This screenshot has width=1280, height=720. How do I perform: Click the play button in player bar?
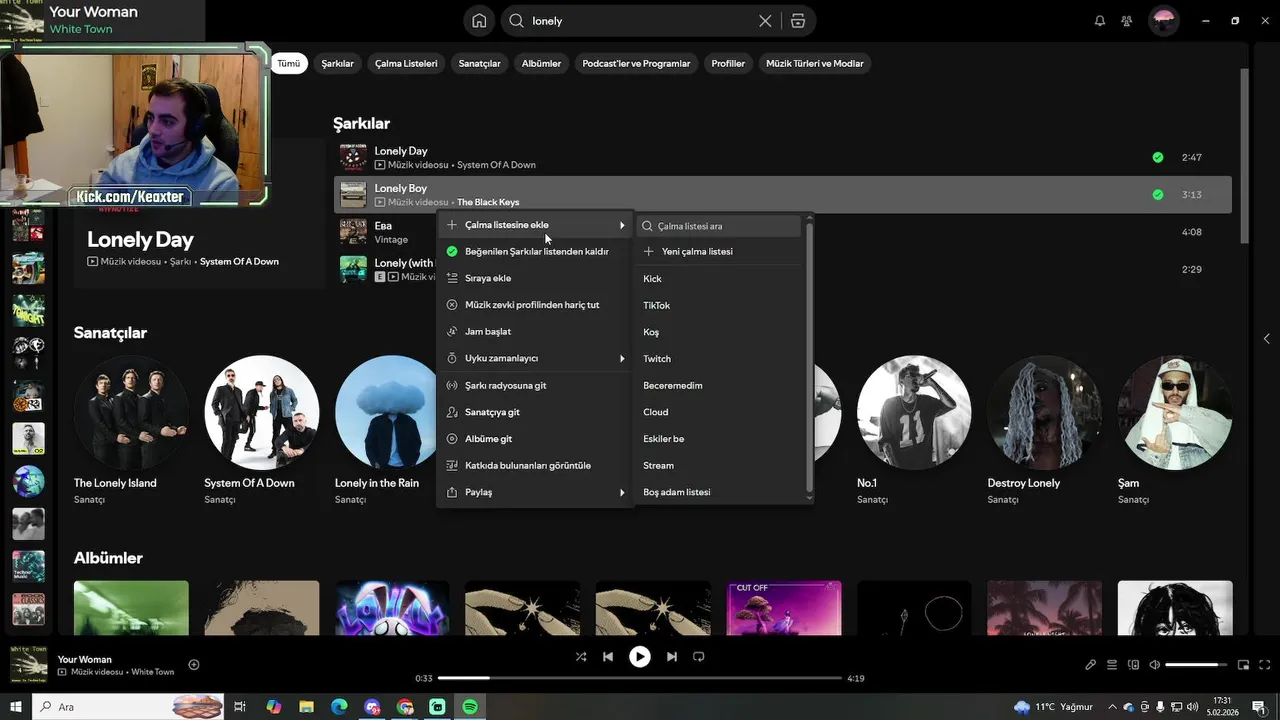[640, 657]
